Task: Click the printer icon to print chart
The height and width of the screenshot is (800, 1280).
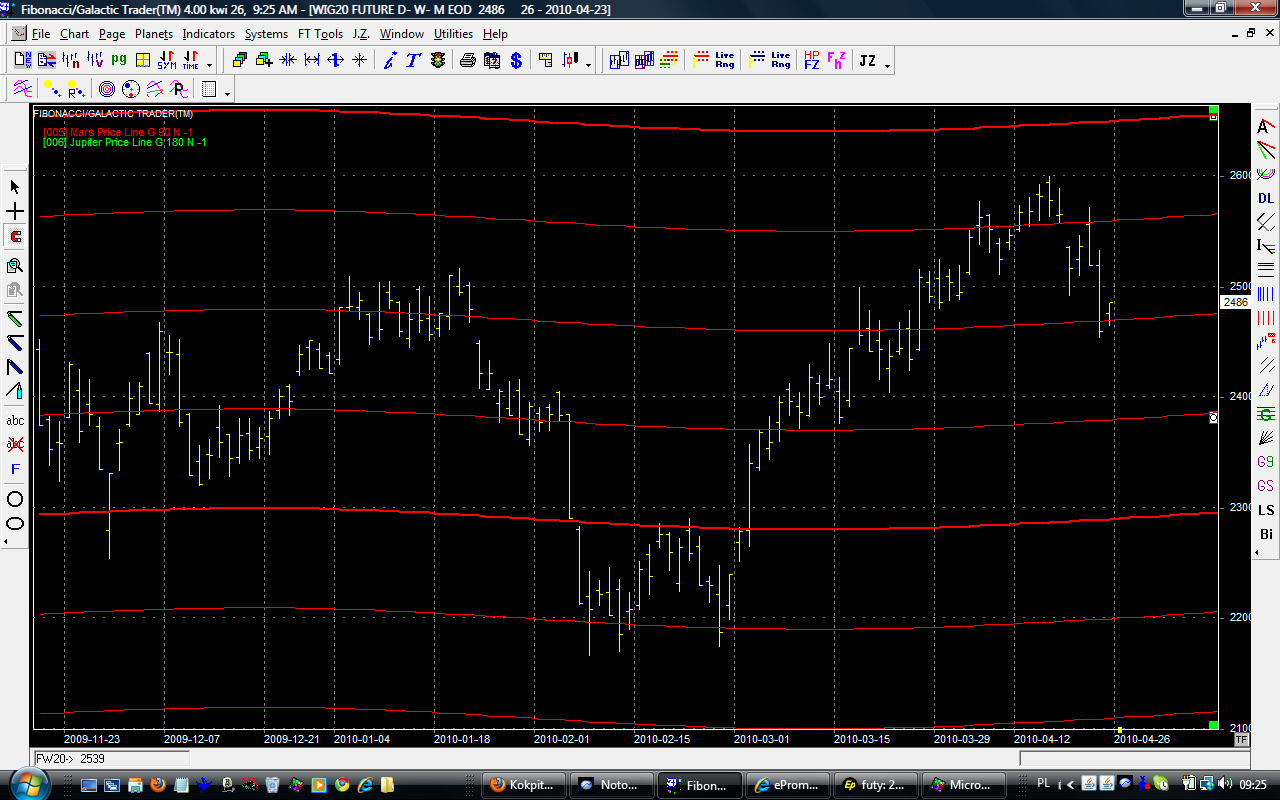Action: click(467, 60)
